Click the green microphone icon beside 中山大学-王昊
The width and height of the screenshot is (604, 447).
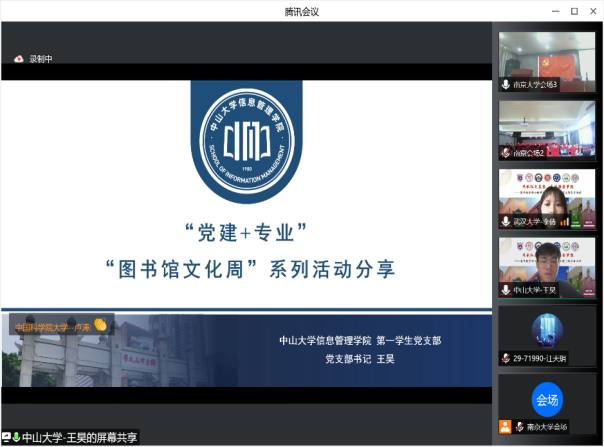click(x=16, y=437)
